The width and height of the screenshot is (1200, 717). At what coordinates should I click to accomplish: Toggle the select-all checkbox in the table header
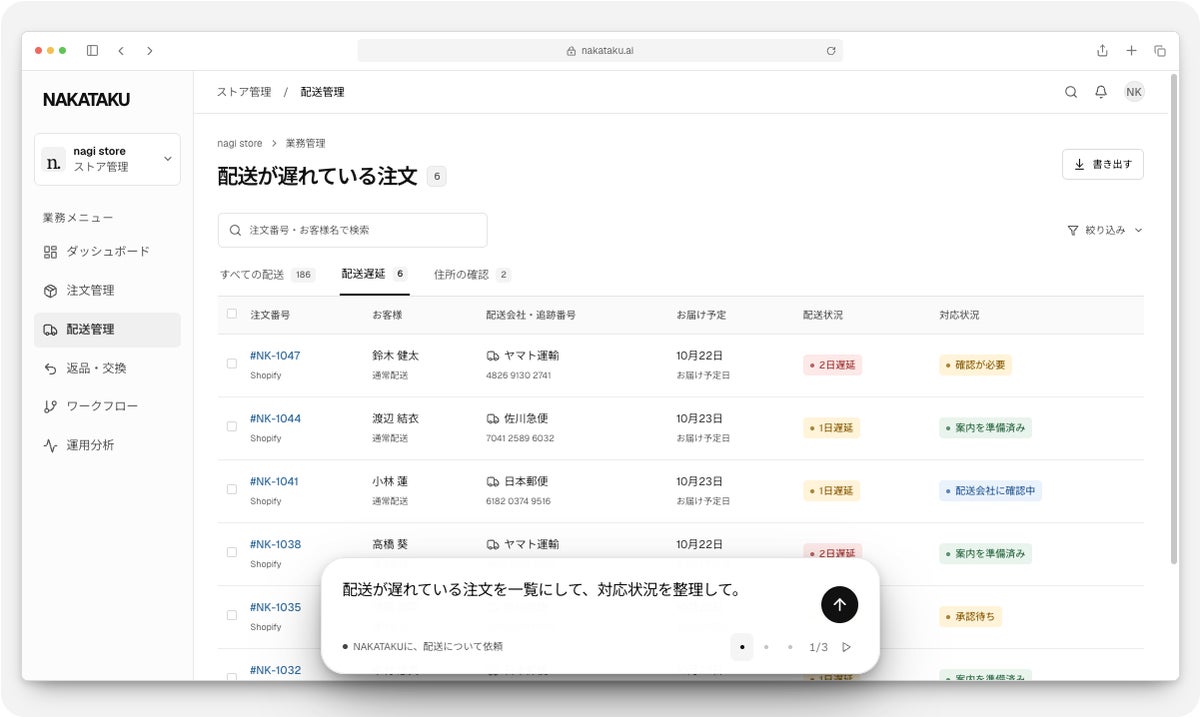[232, 314]
